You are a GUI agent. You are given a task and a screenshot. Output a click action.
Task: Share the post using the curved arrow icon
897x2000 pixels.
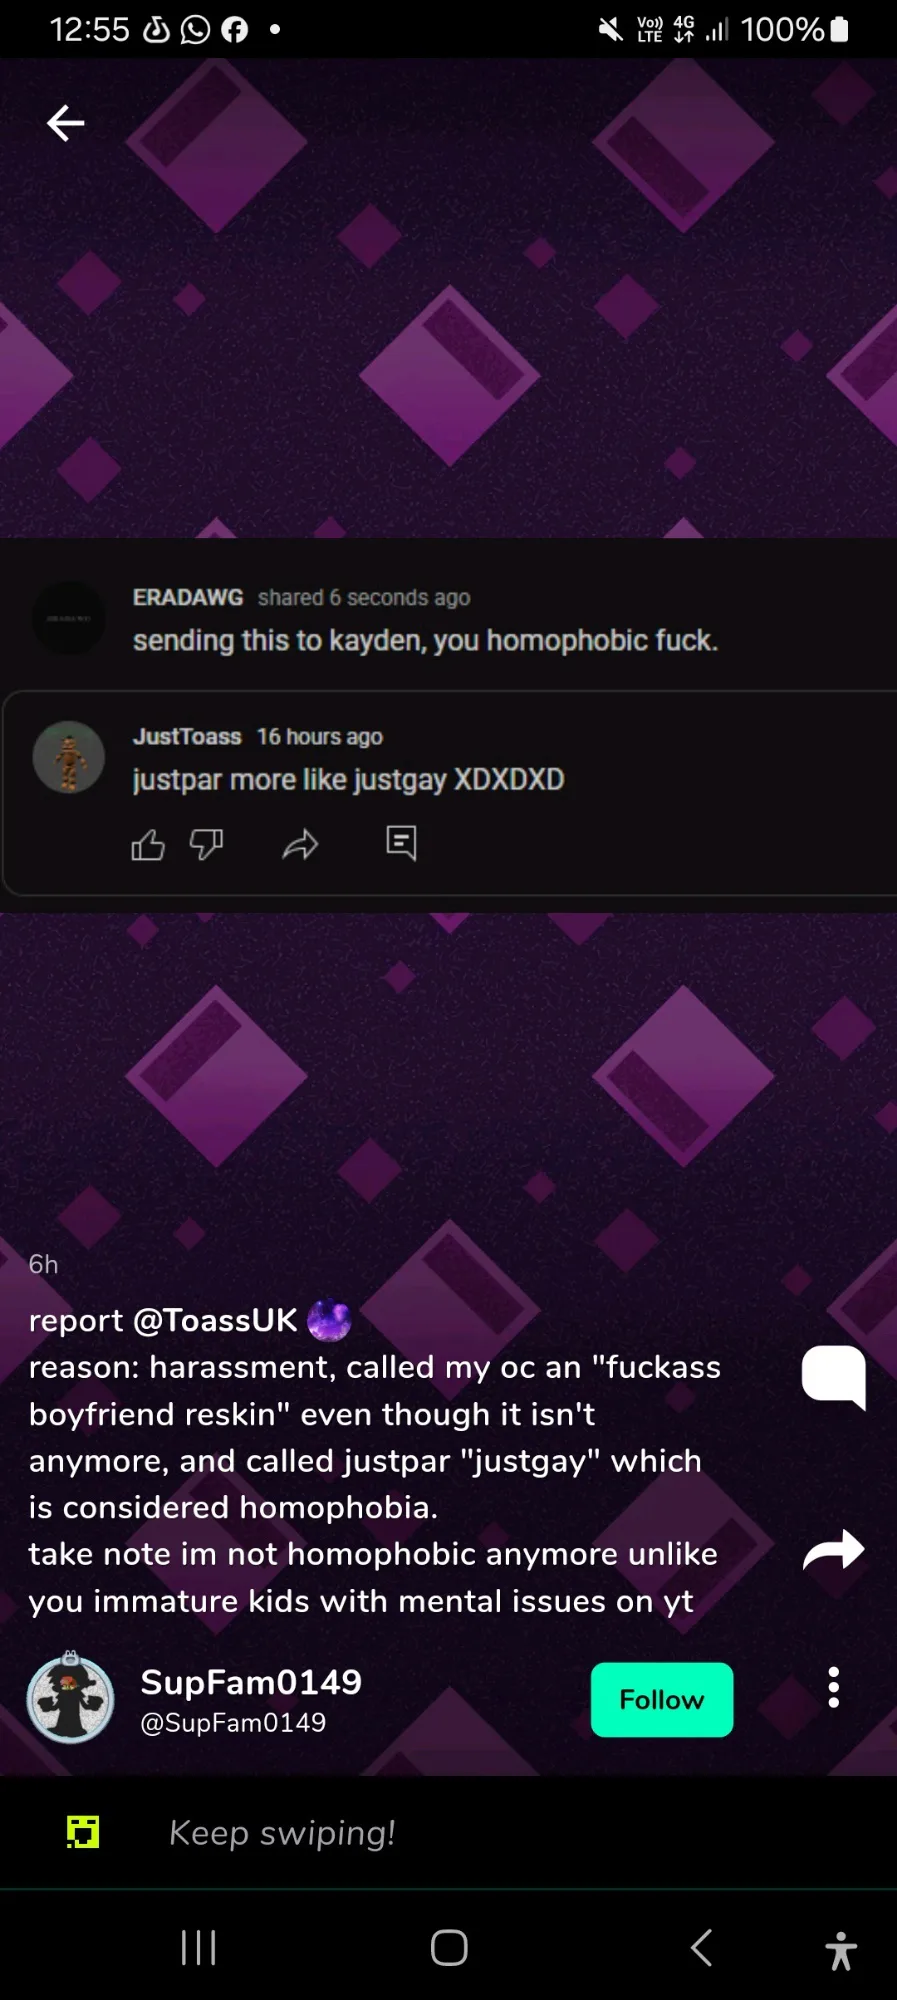(x=833, y=1551)
